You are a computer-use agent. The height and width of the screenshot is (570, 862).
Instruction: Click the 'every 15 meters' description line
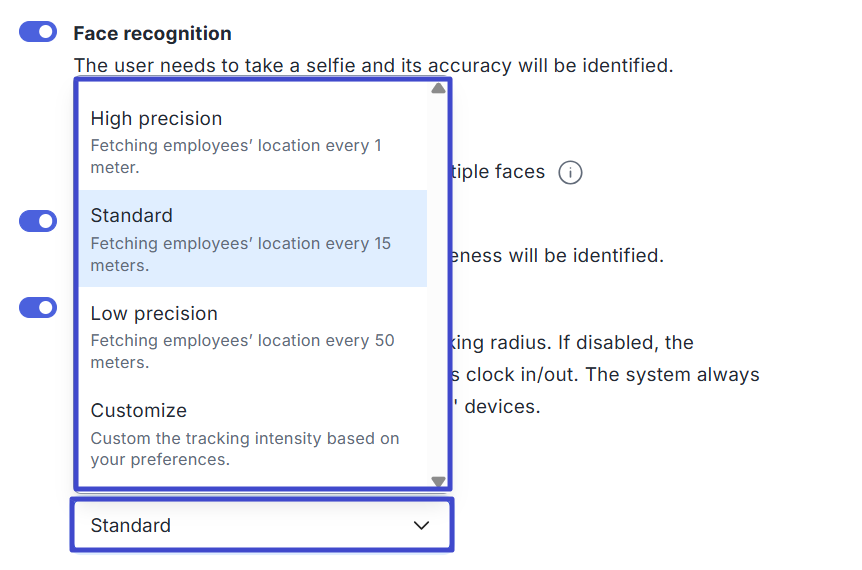pos(240,254)
